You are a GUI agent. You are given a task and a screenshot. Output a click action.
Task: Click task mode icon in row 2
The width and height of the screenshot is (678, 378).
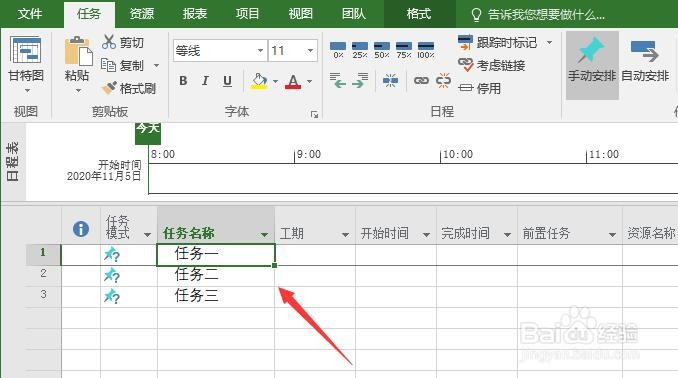pos(112,275)
